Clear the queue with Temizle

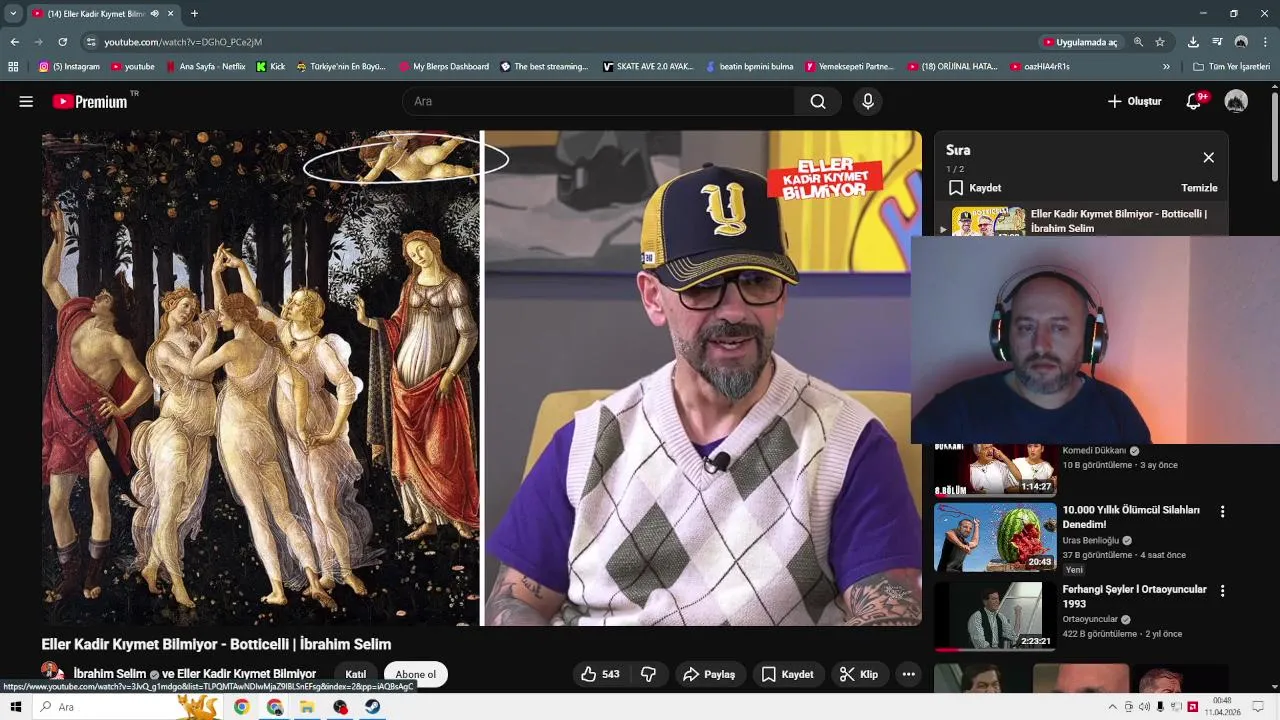tap(1199, 188)
